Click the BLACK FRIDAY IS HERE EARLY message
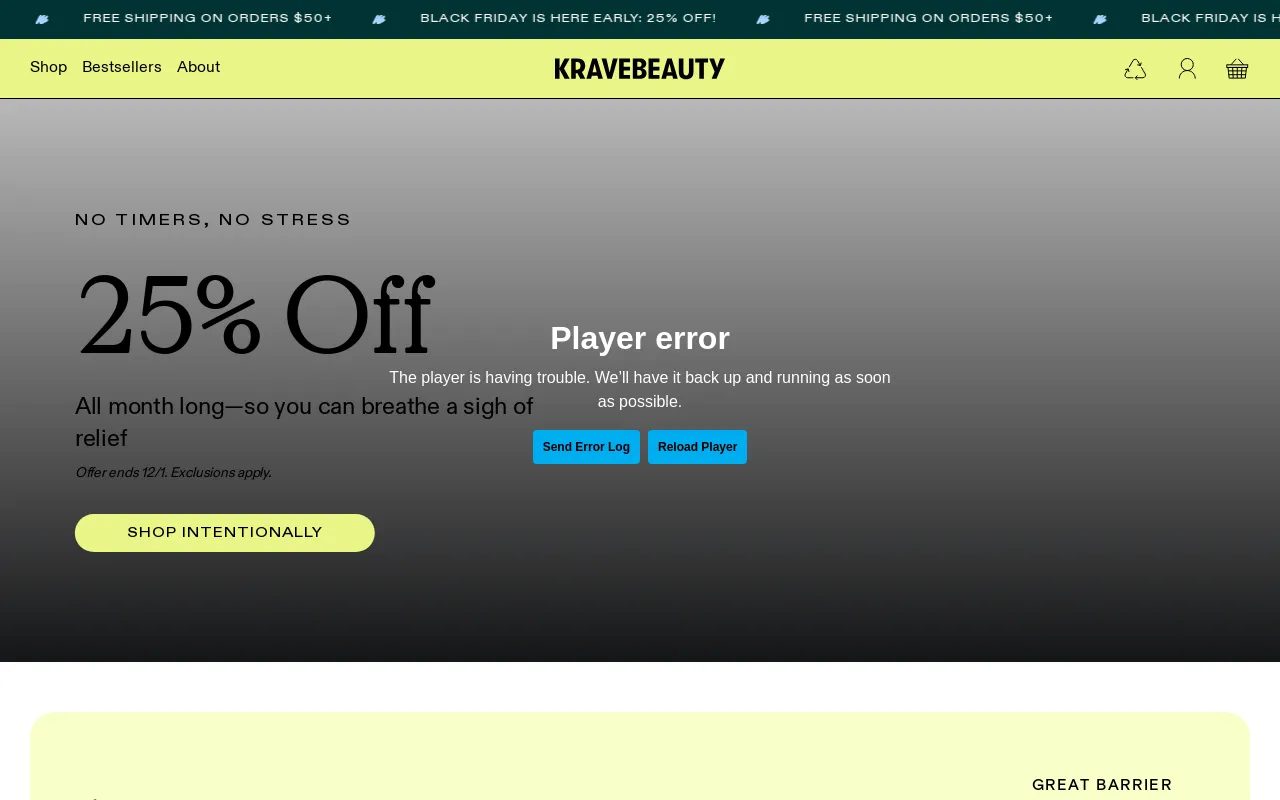The image size is (1280, 800). pyautogui.click(x=567, y=18)
